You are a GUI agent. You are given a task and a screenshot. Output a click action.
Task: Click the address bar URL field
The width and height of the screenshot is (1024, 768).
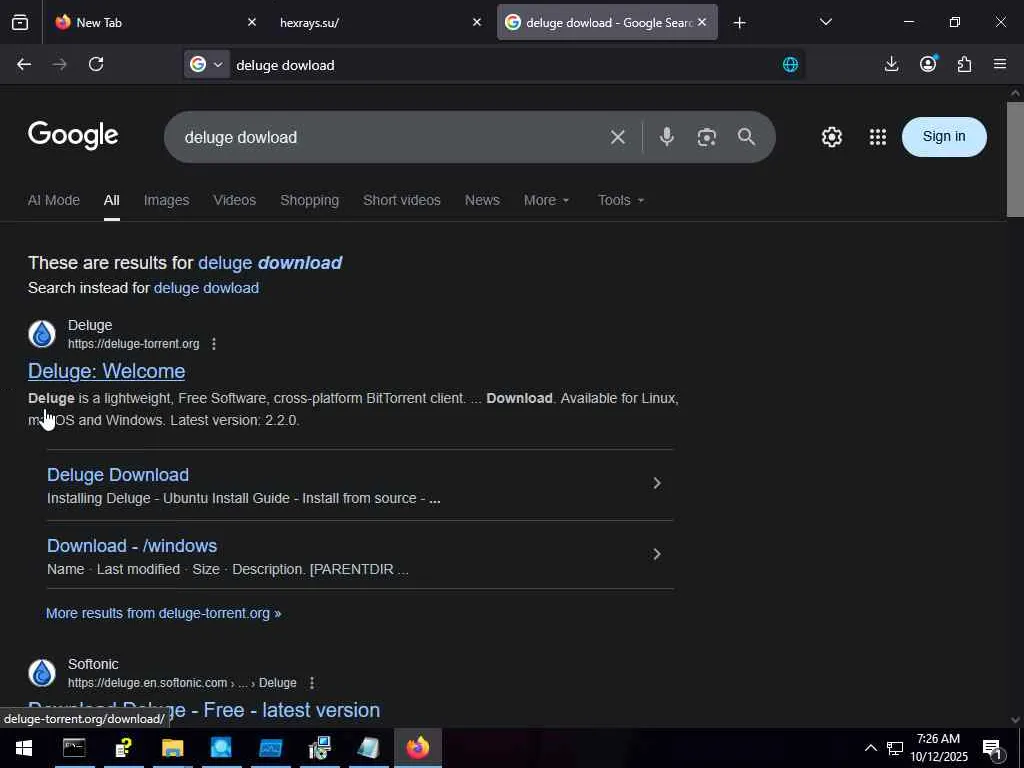503,65
